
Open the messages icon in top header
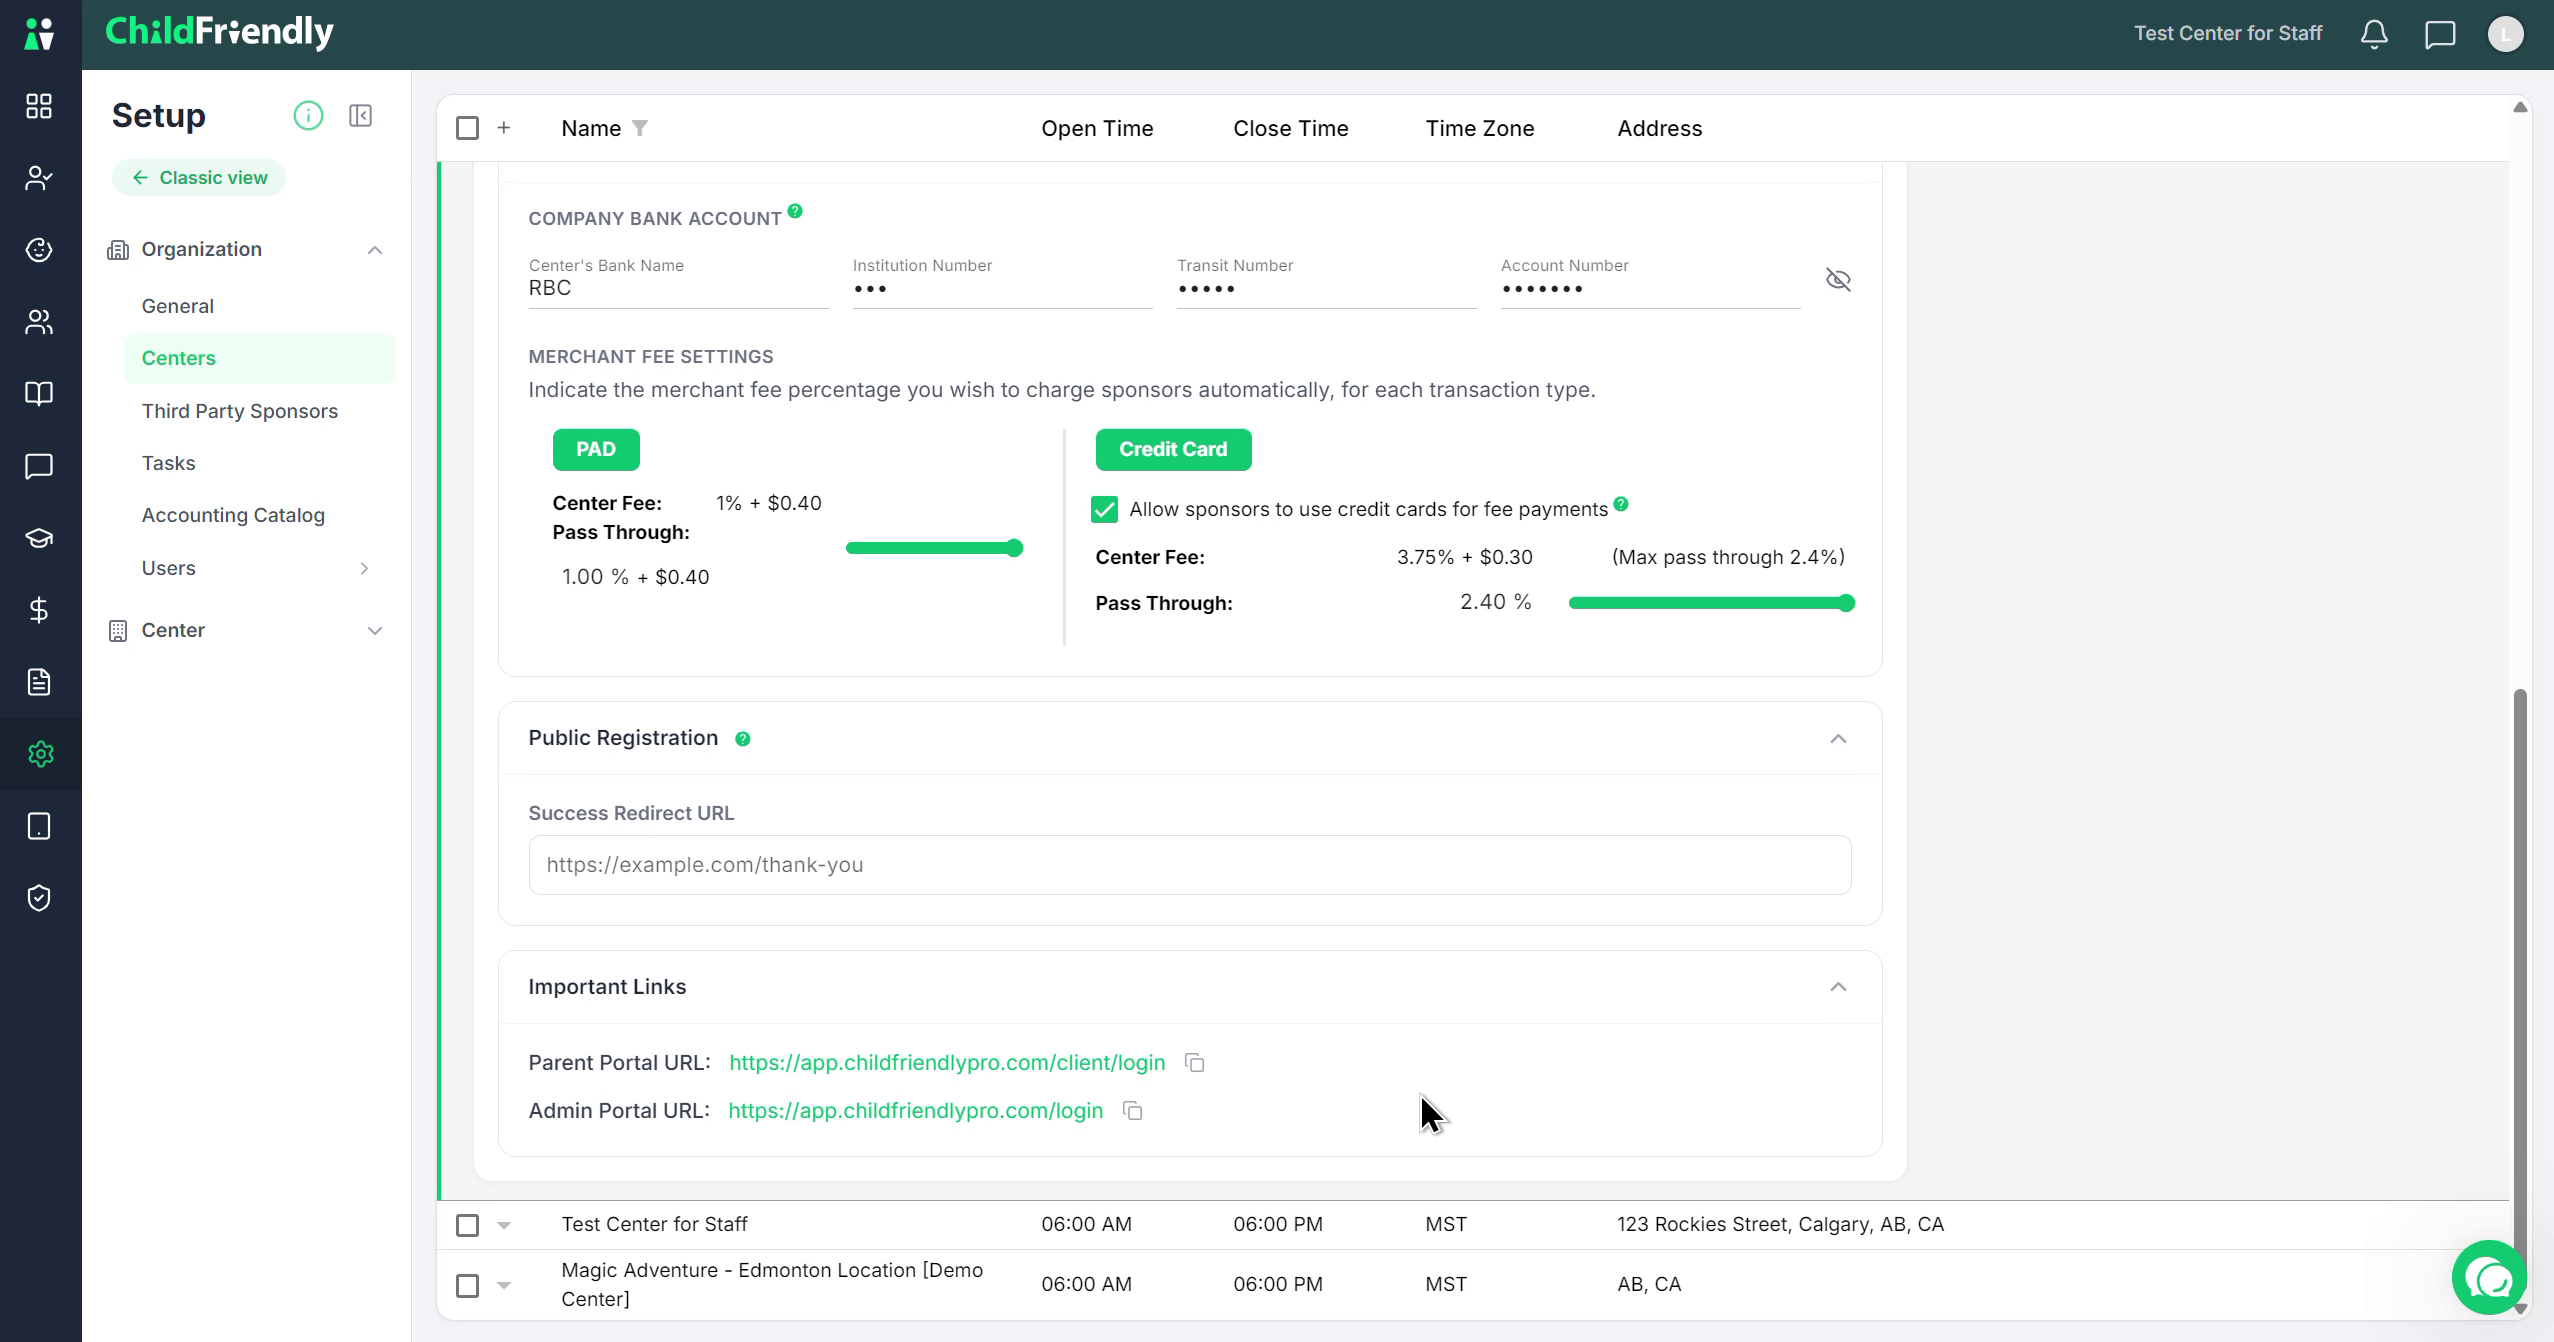(x=2440, y=34)
